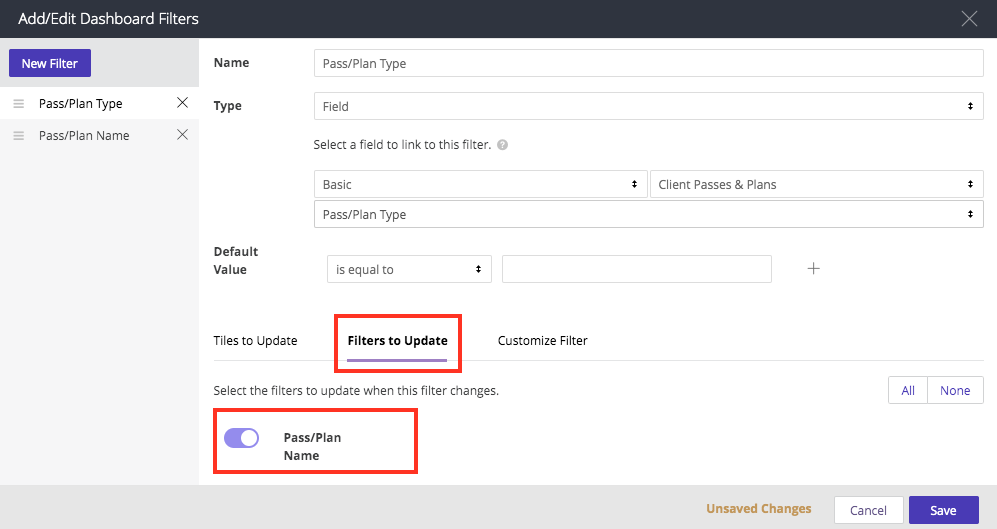Save the dashboard filter changes
997x529 pixels.
coord(943,510)
